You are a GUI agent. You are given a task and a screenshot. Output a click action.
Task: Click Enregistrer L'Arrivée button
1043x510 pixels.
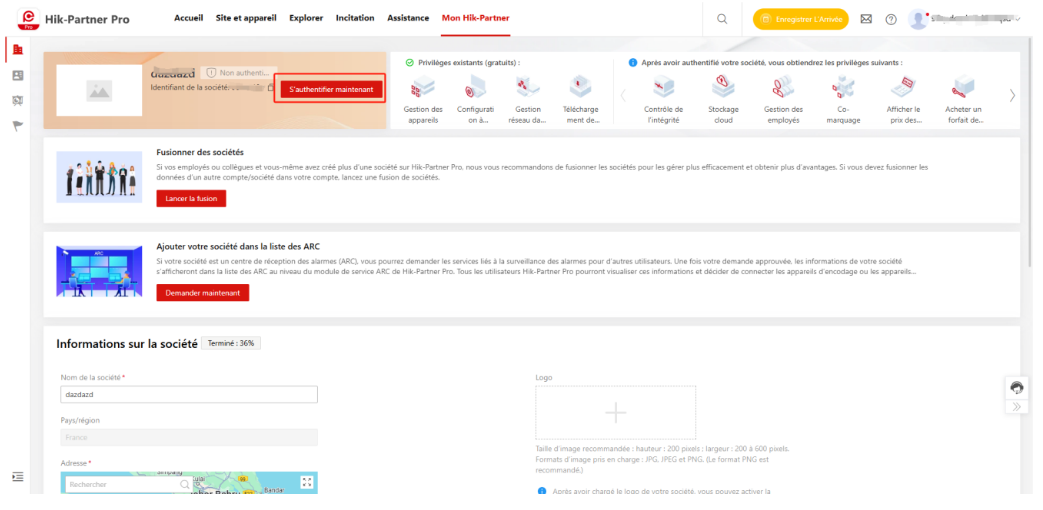pos(801,19)
